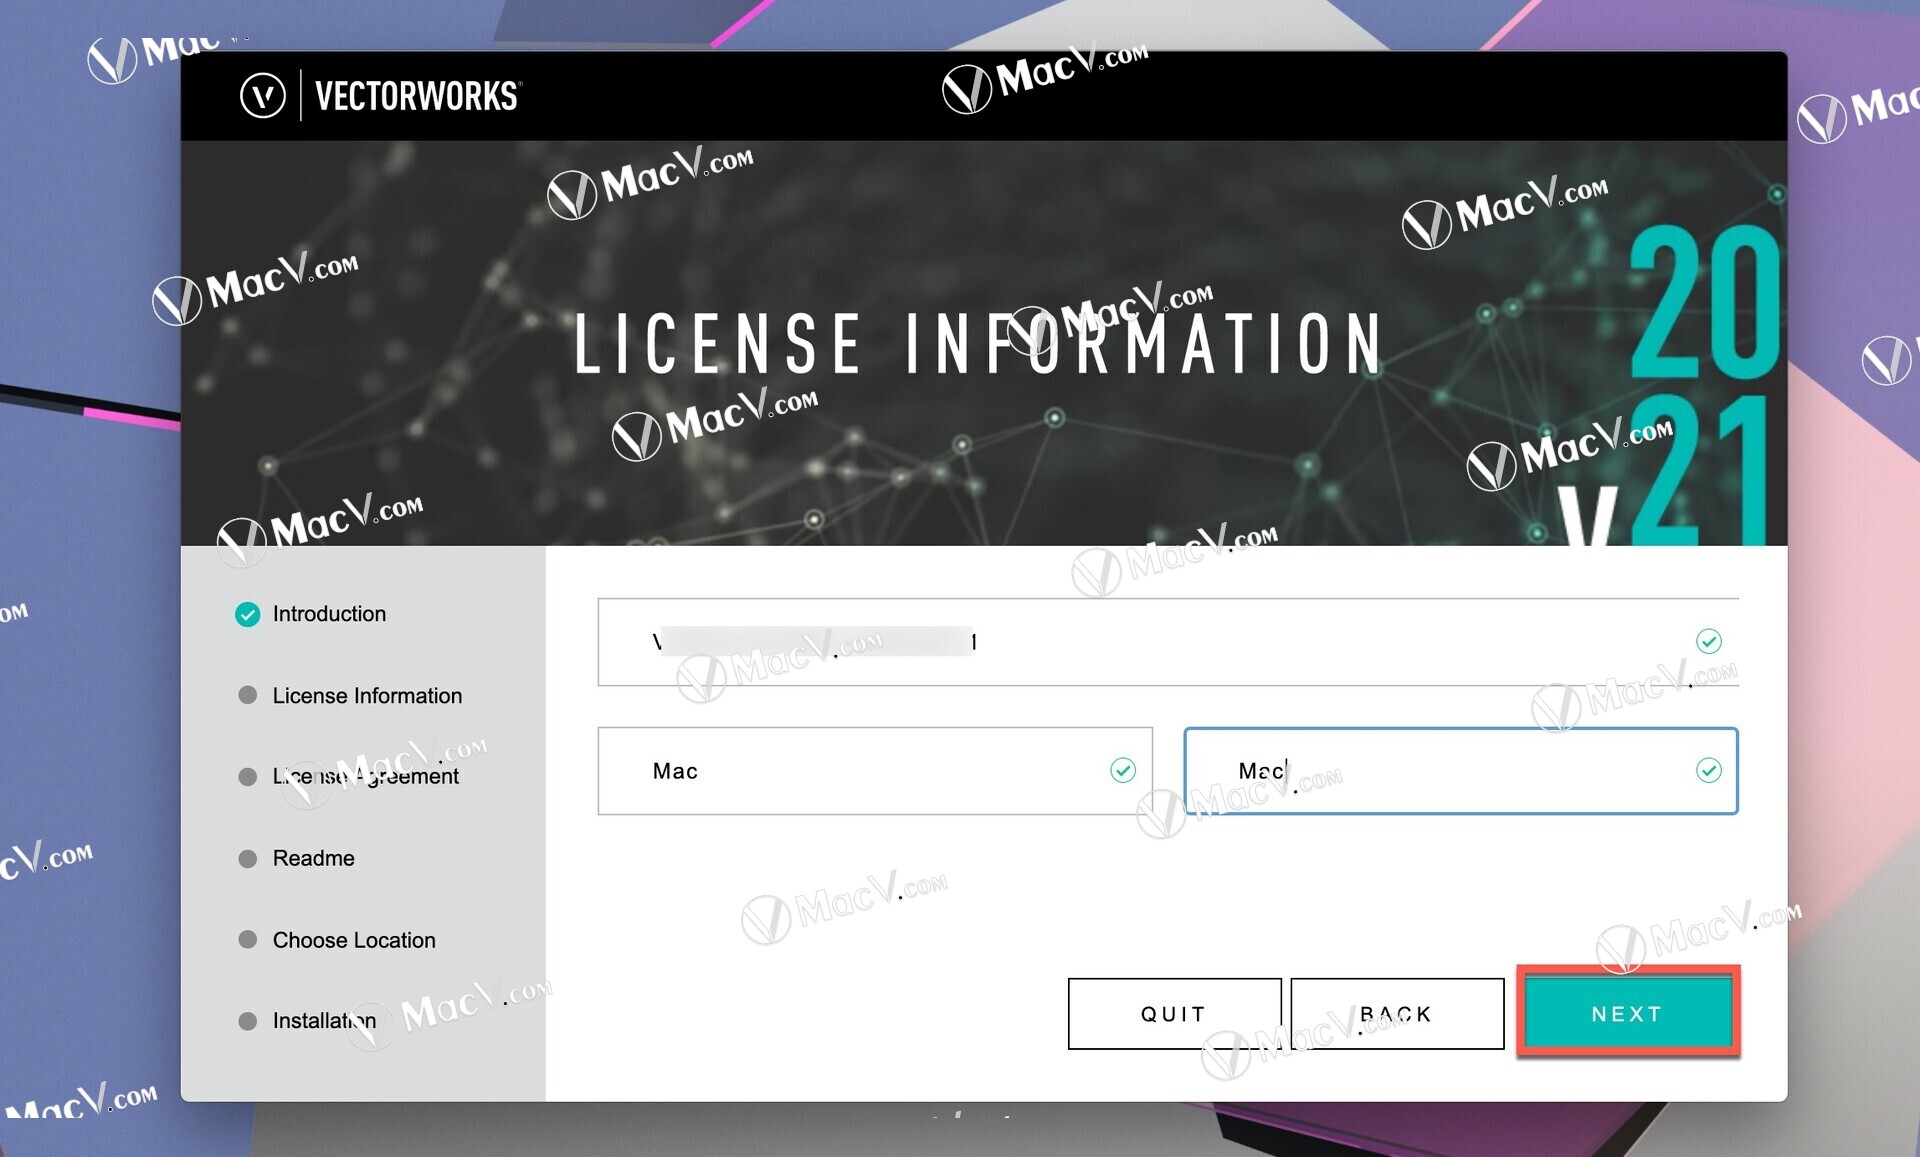Select the Choose Location step
The width and height of the screenshot is (1920, 1157).
pos(354,940)
